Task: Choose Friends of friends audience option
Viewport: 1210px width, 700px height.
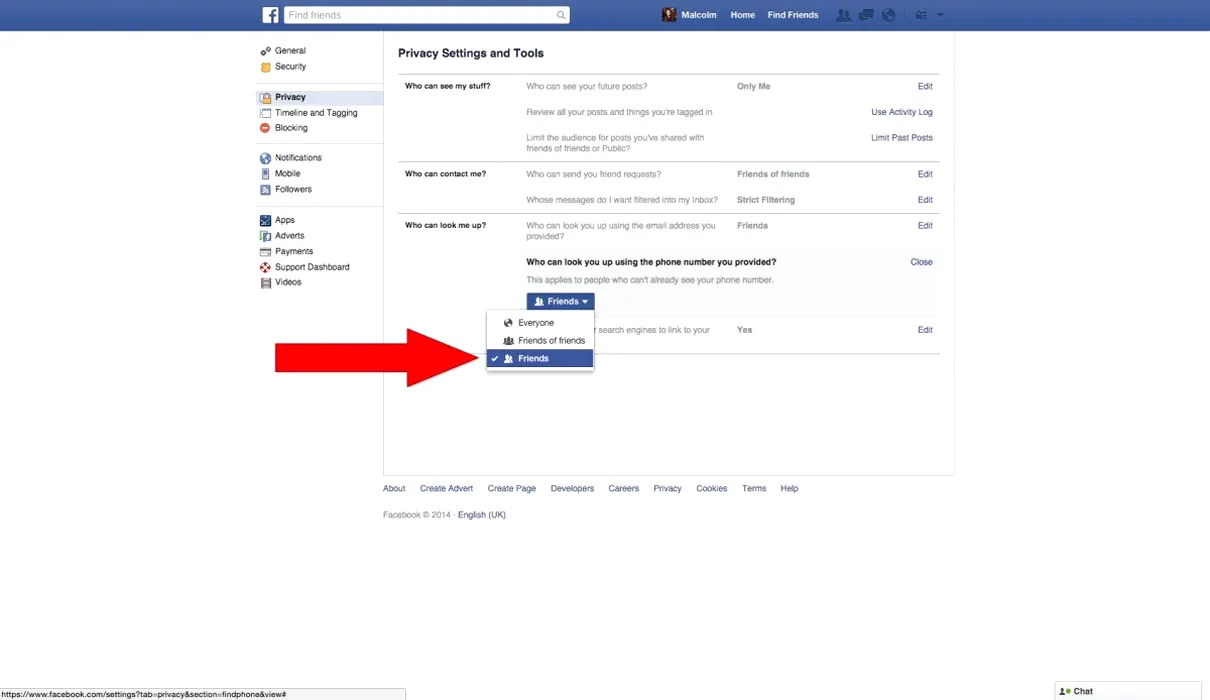Action: pos(551,341)
